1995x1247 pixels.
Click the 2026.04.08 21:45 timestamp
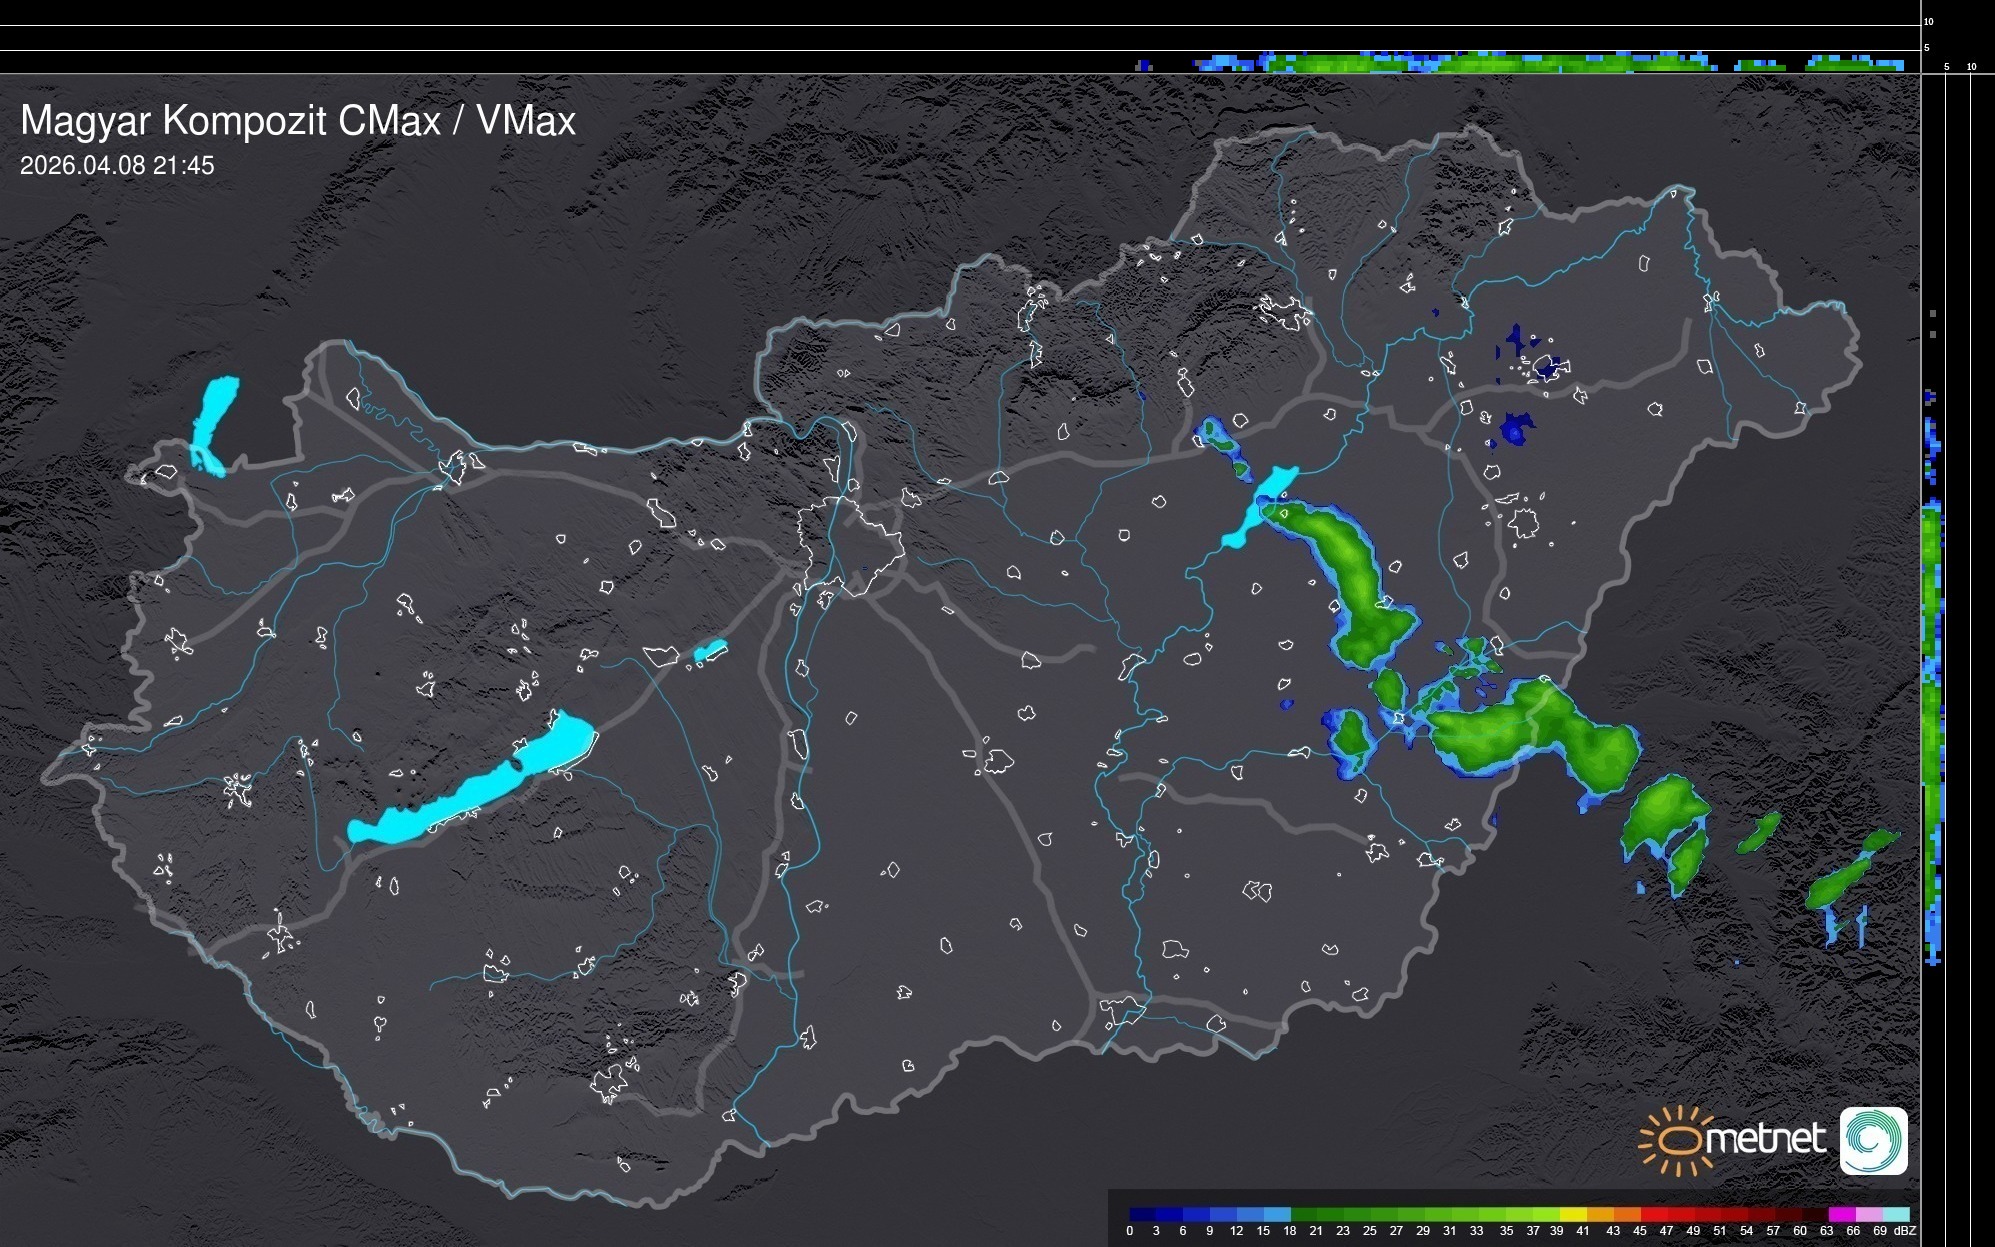pos(117,166)
